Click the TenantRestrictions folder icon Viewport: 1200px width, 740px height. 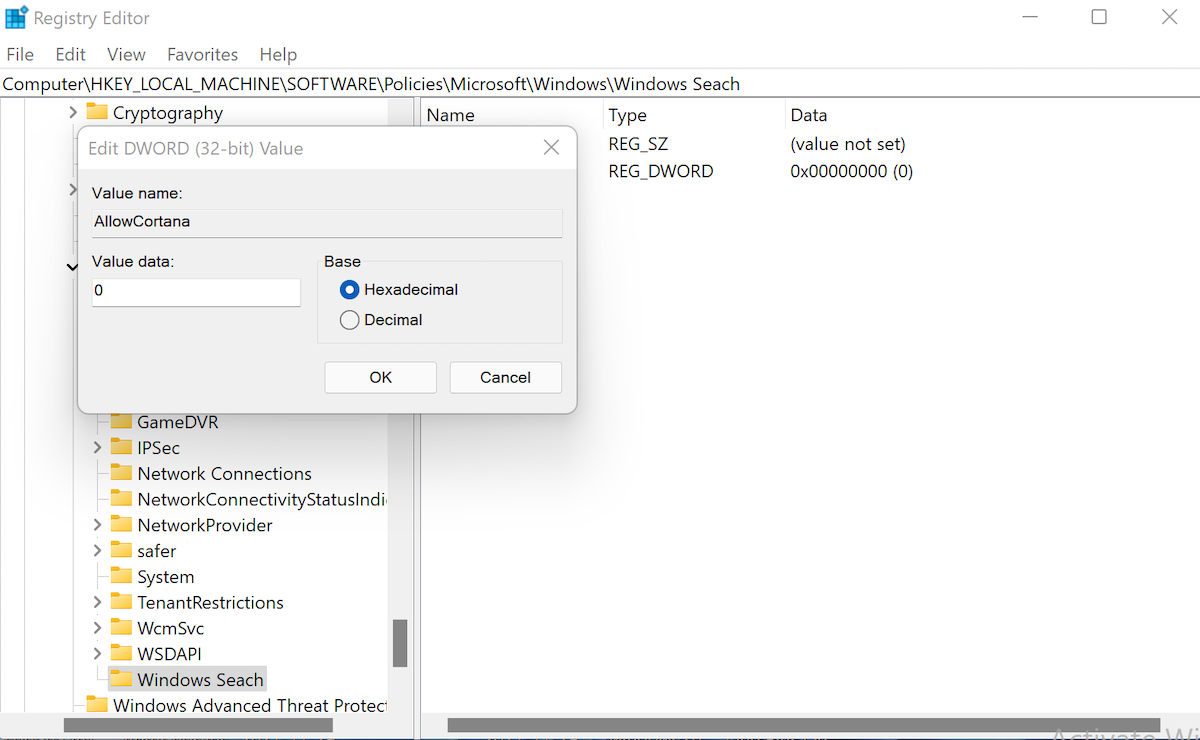(121, 602)
